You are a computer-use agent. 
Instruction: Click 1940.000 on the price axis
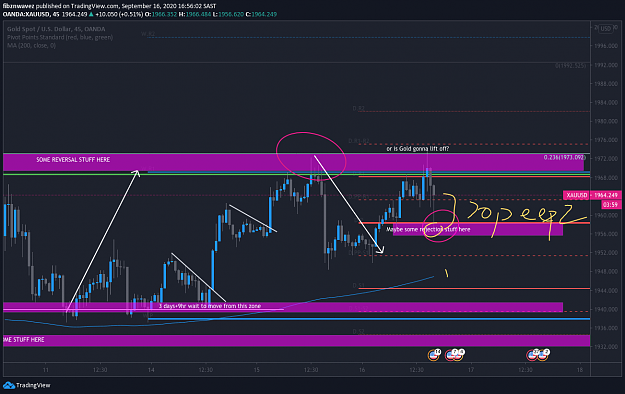click(x=606, y=309)
